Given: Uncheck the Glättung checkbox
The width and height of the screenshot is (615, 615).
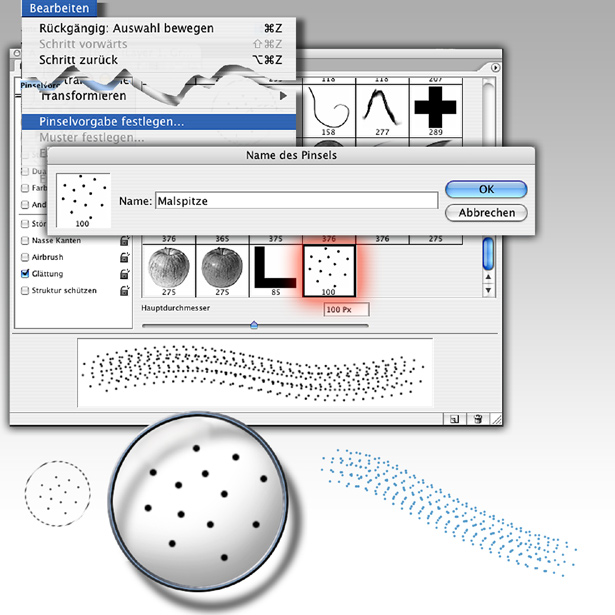Looking at the screenshot, I should pyautogui.click(x=25, y=273).
